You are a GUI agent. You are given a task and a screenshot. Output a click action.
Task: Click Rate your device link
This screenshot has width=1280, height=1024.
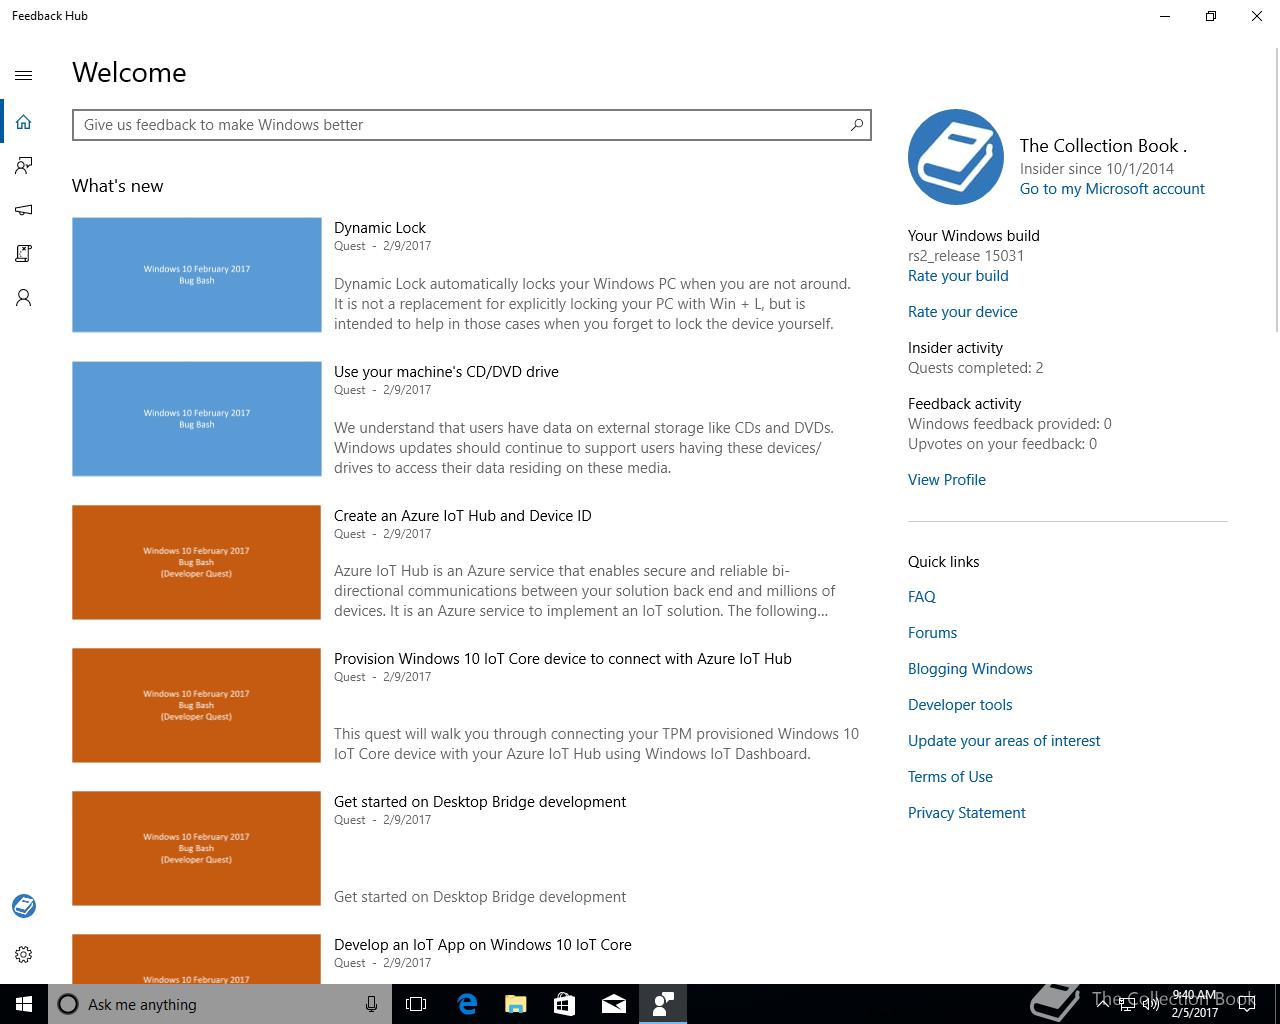963,312
